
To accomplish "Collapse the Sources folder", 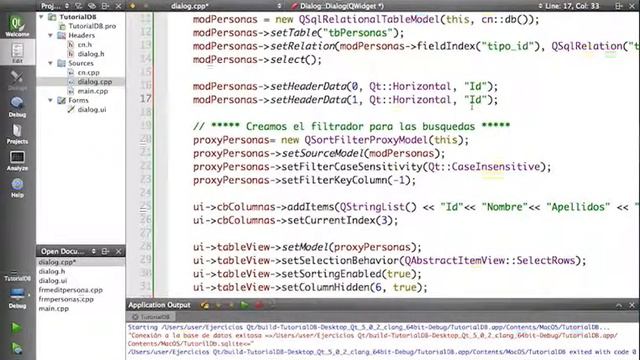I will click(x=51, y=63).
